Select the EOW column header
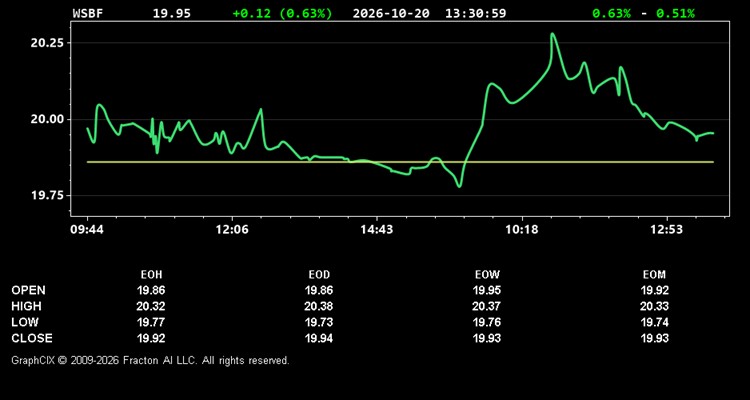 click(487, 275)
